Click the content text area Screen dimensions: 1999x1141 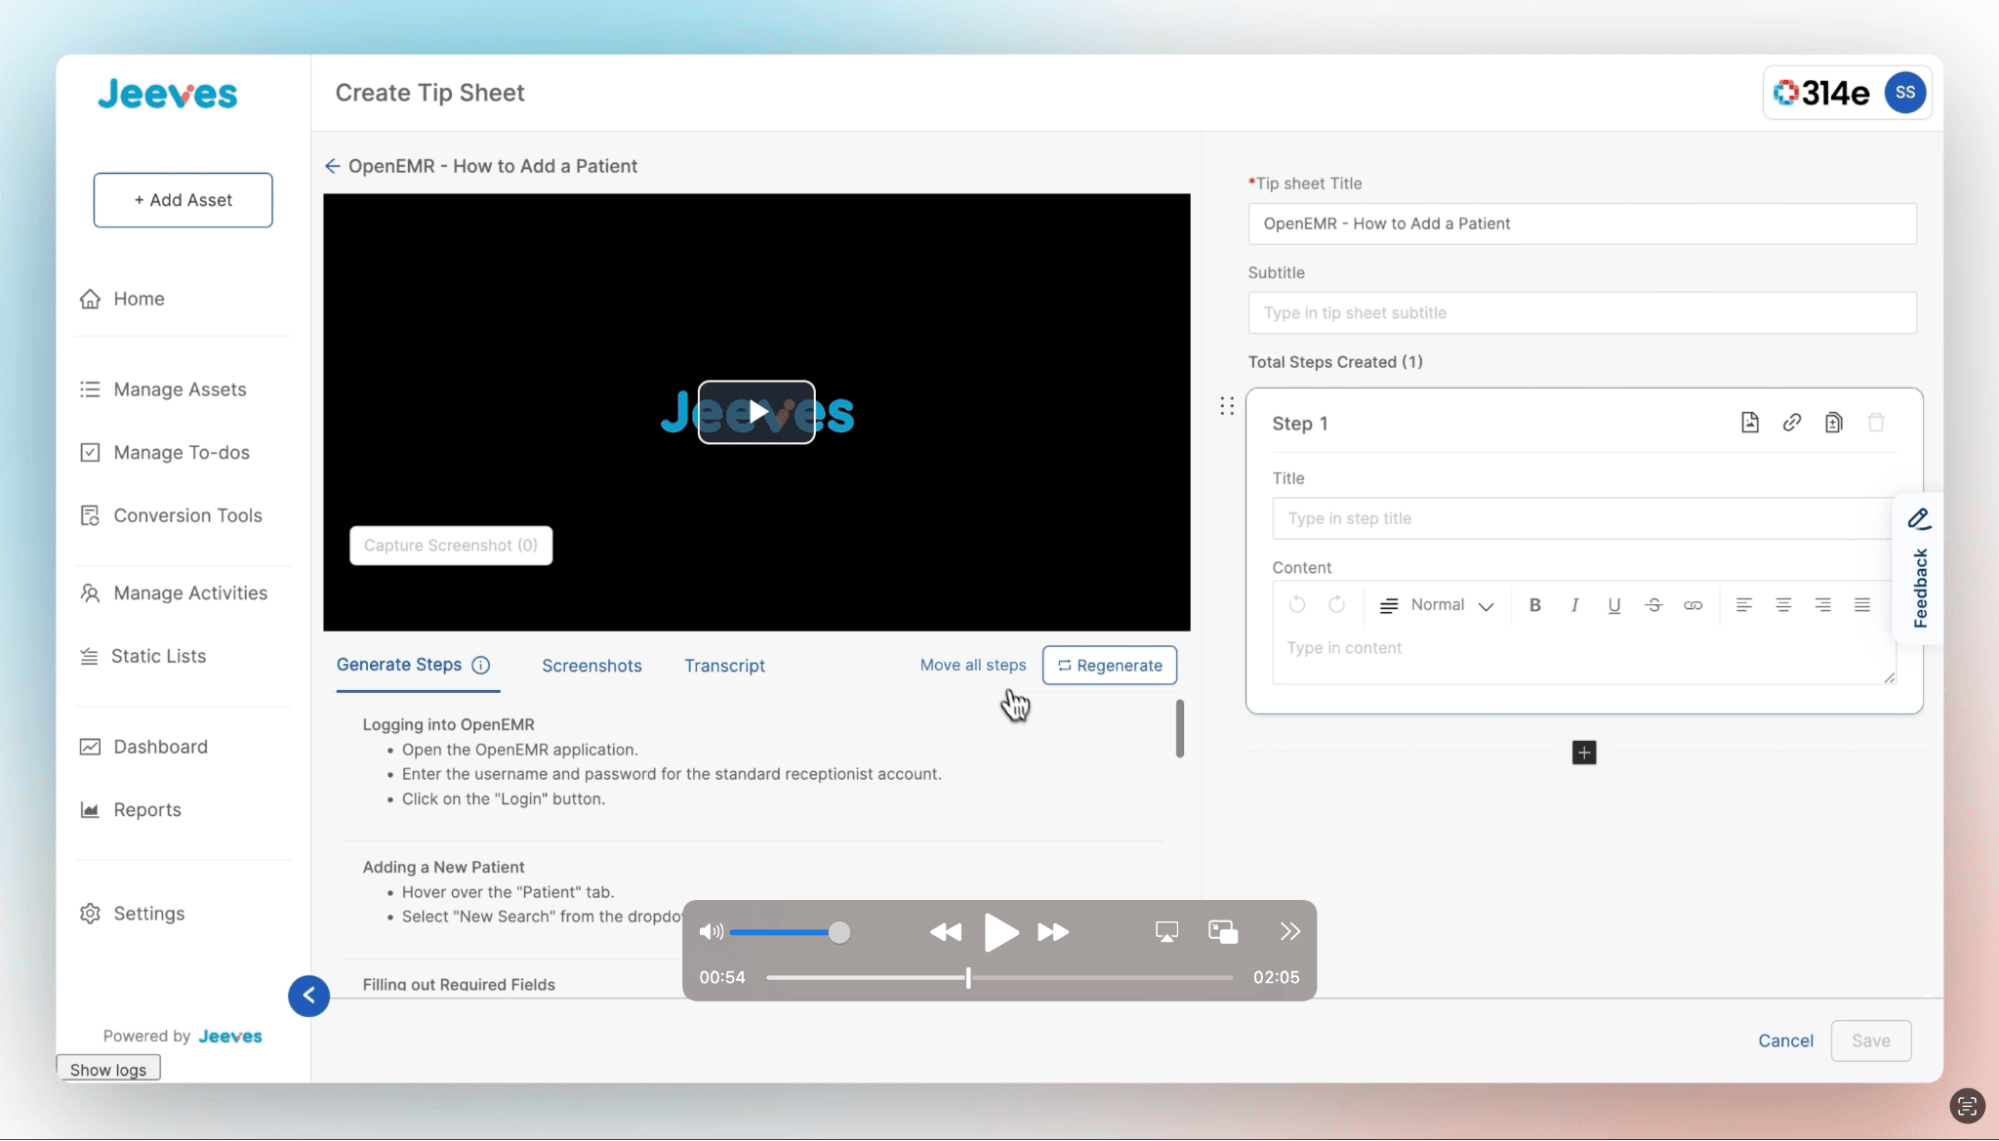[x=1584, y=656]
